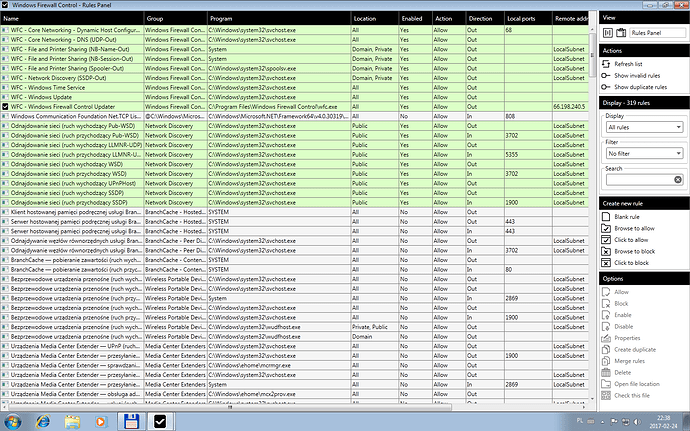Image resolution: width=690 pixels, height=431 pixels.
Task: Click the Local ports column header
Action: coord(528,18)
